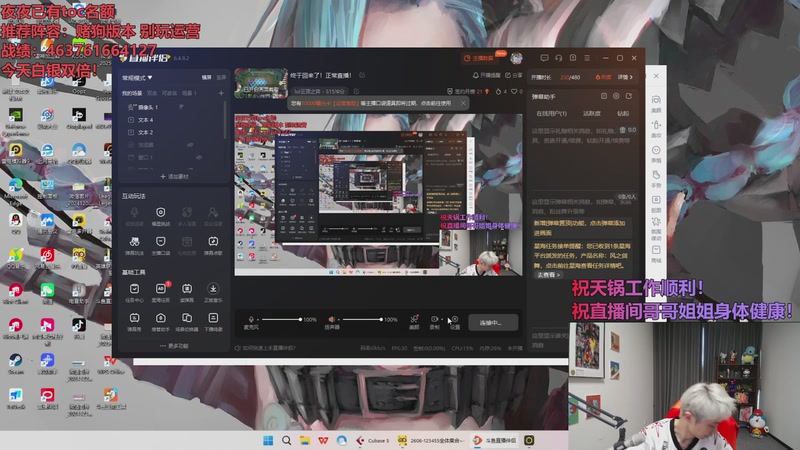Toggle visibility of the 窗口 1 source
This screenshot has height=450, width=800.
pyautogui.click(x=198, y=158)
